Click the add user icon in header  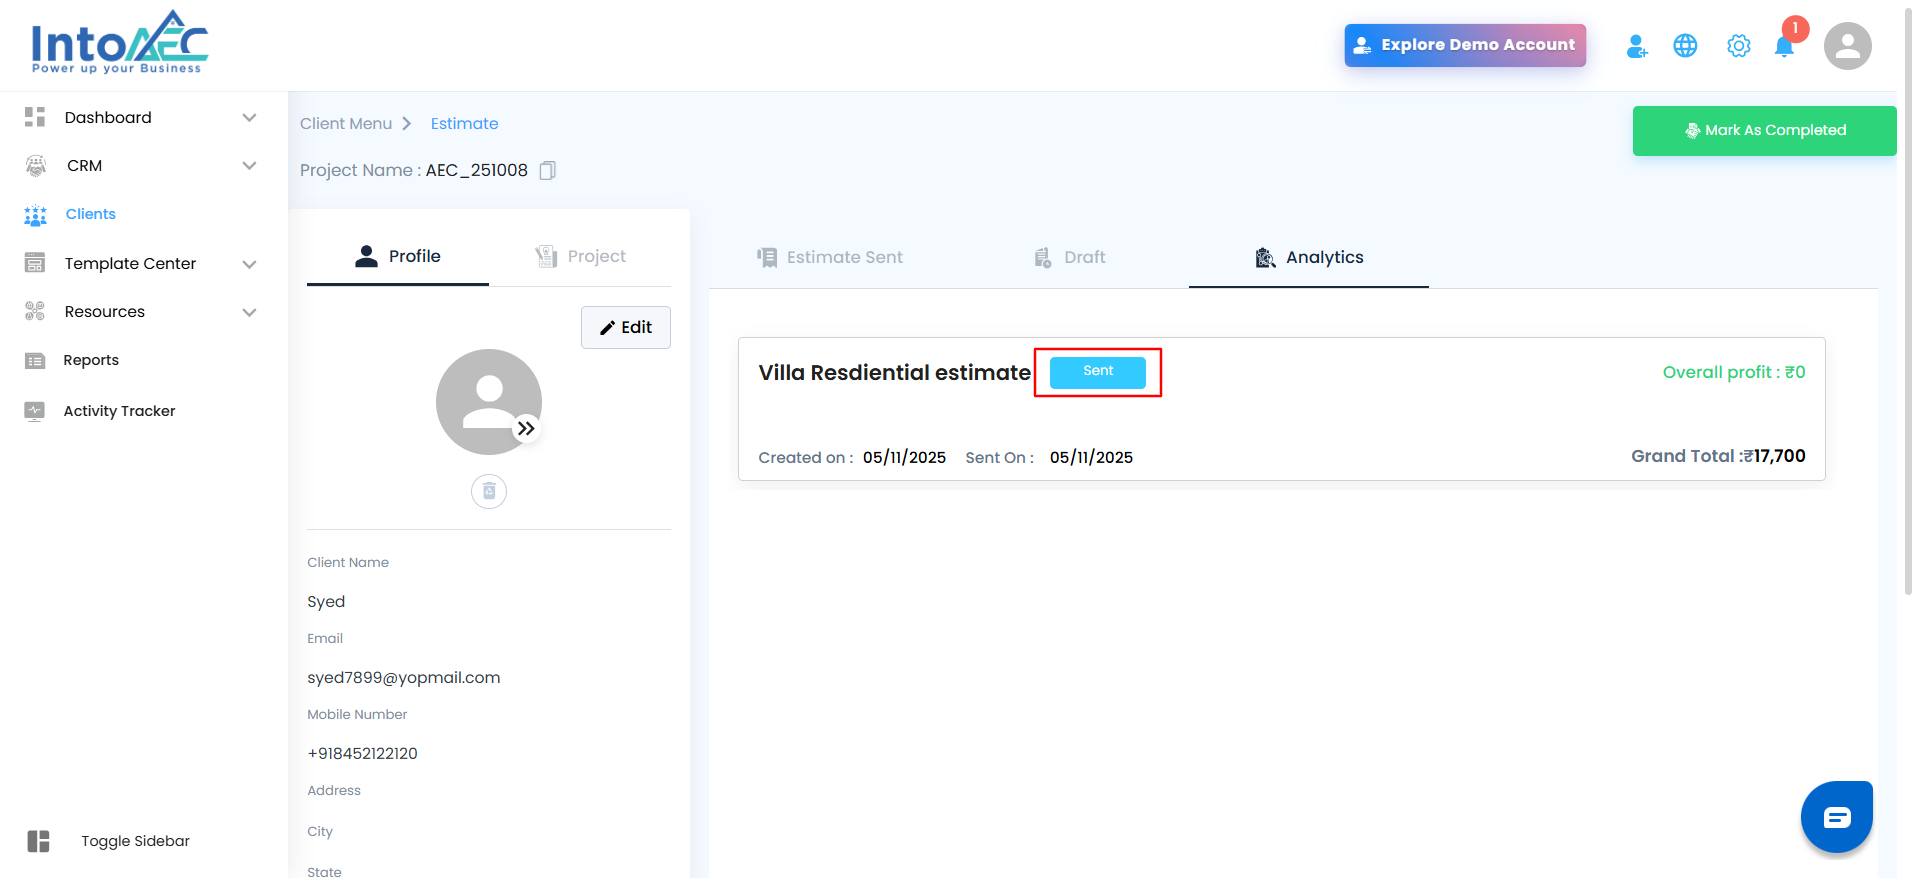coord(1636,46)
